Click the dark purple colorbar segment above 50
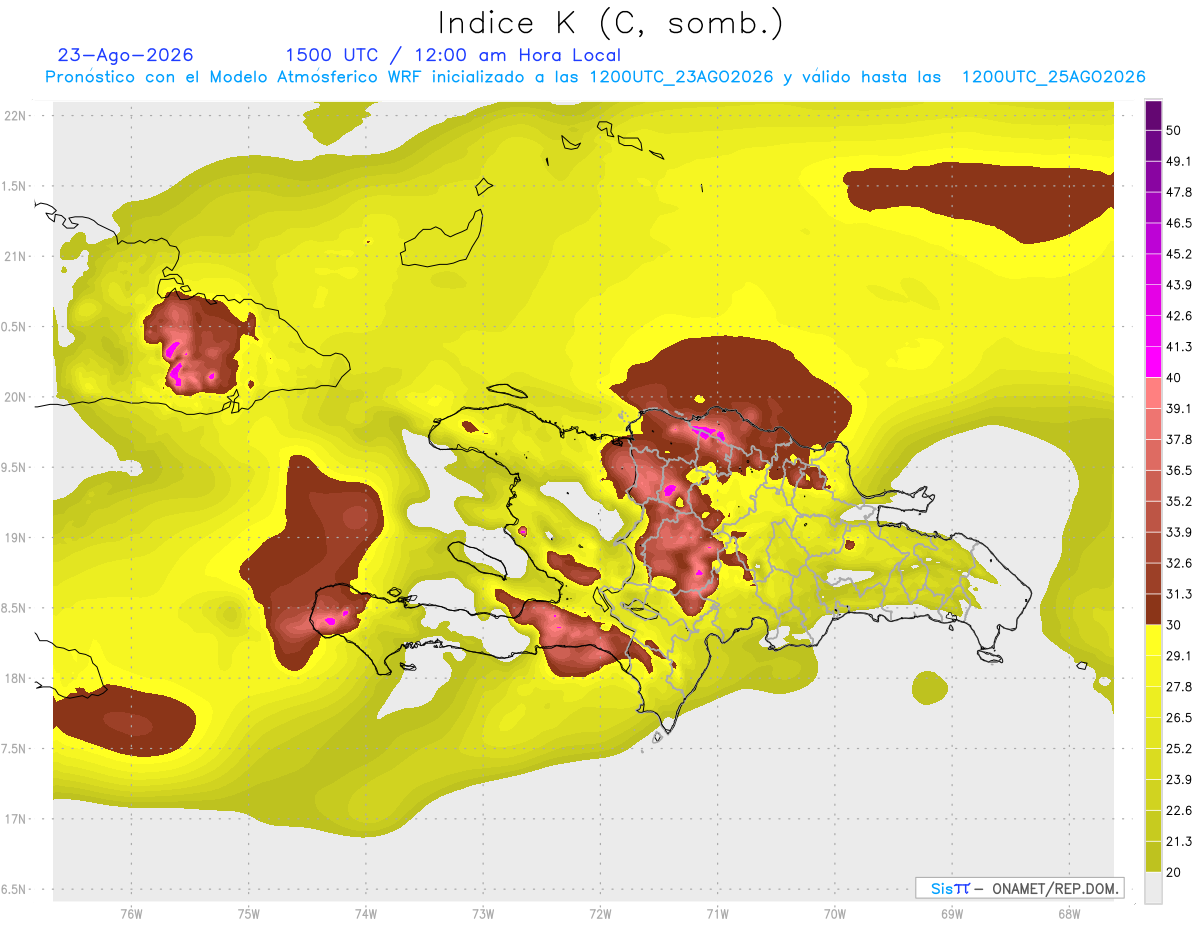This screenshot has width=1200, height=927. 1154,116
